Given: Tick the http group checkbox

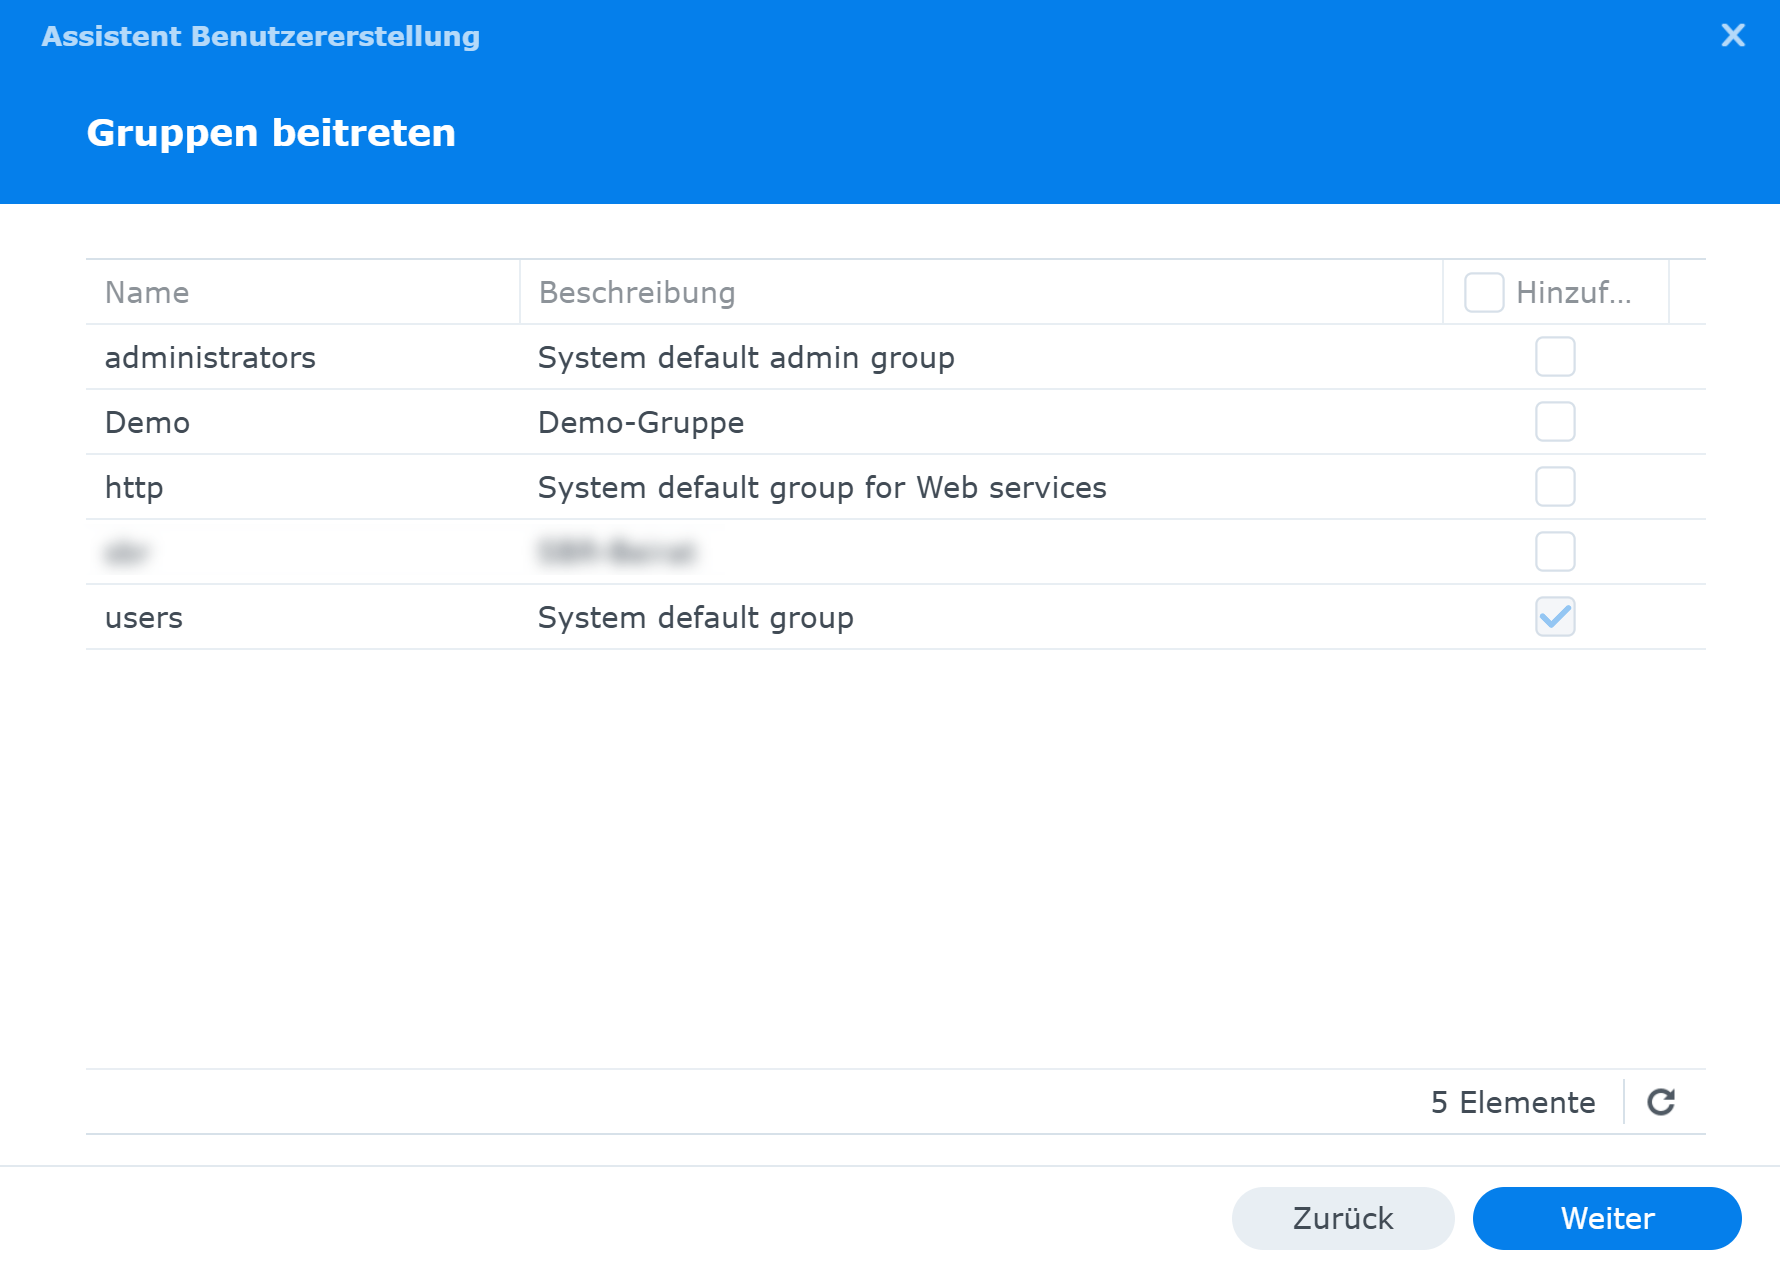Looking at the screenshot, I should point(1555,487).
